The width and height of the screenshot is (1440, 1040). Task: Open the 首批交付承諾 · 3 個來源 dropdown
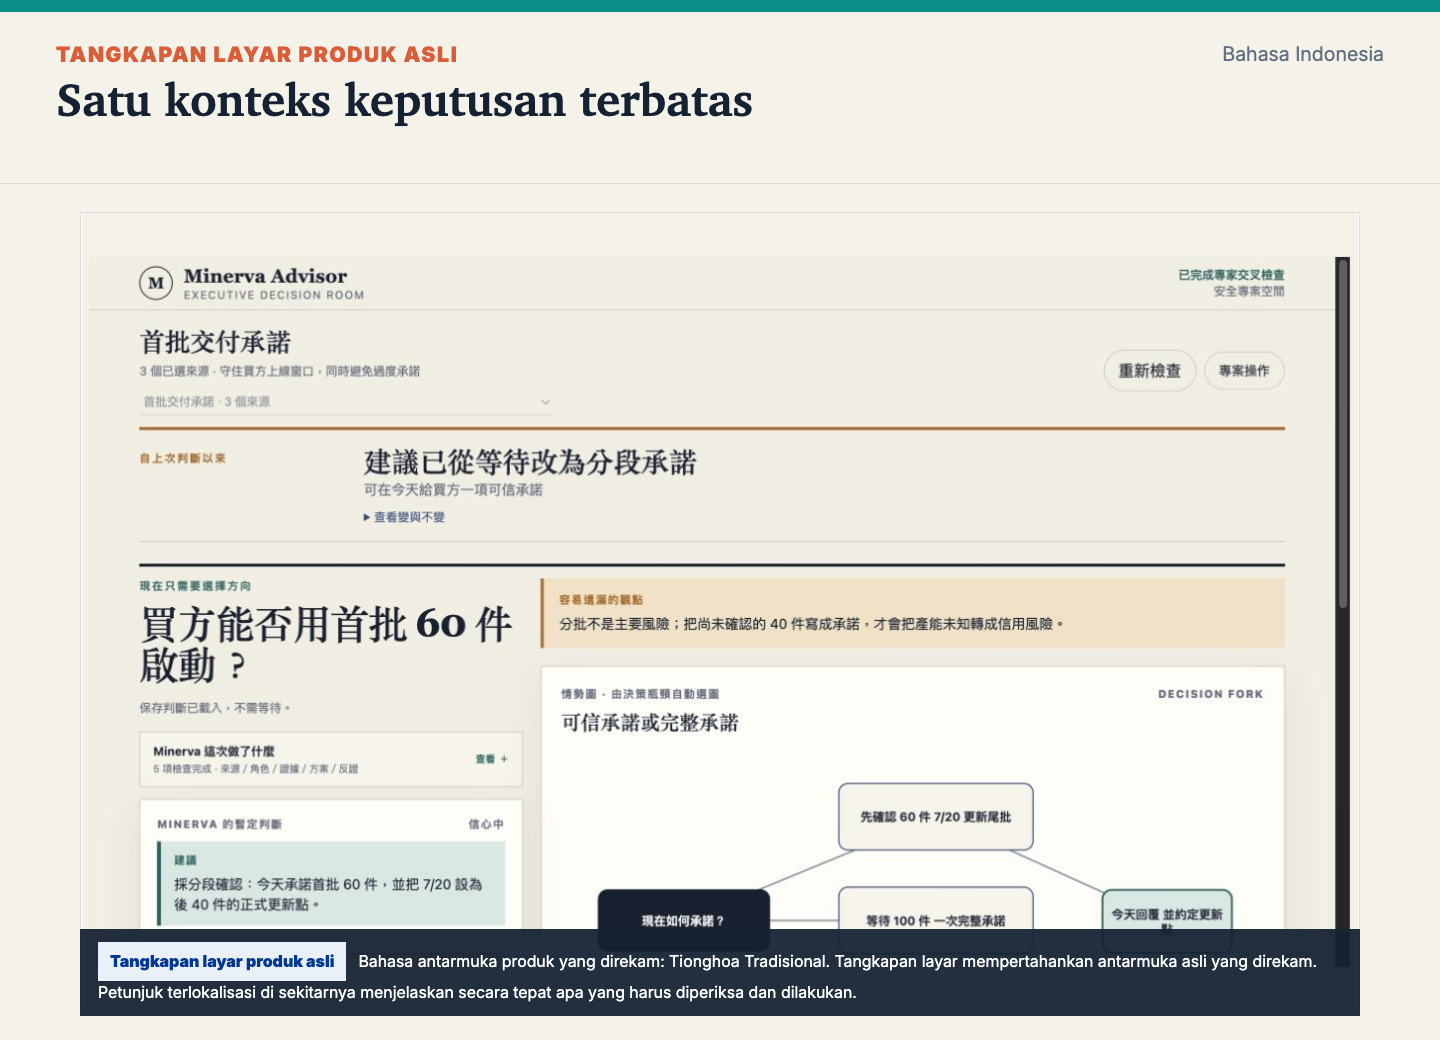point(346,402)
